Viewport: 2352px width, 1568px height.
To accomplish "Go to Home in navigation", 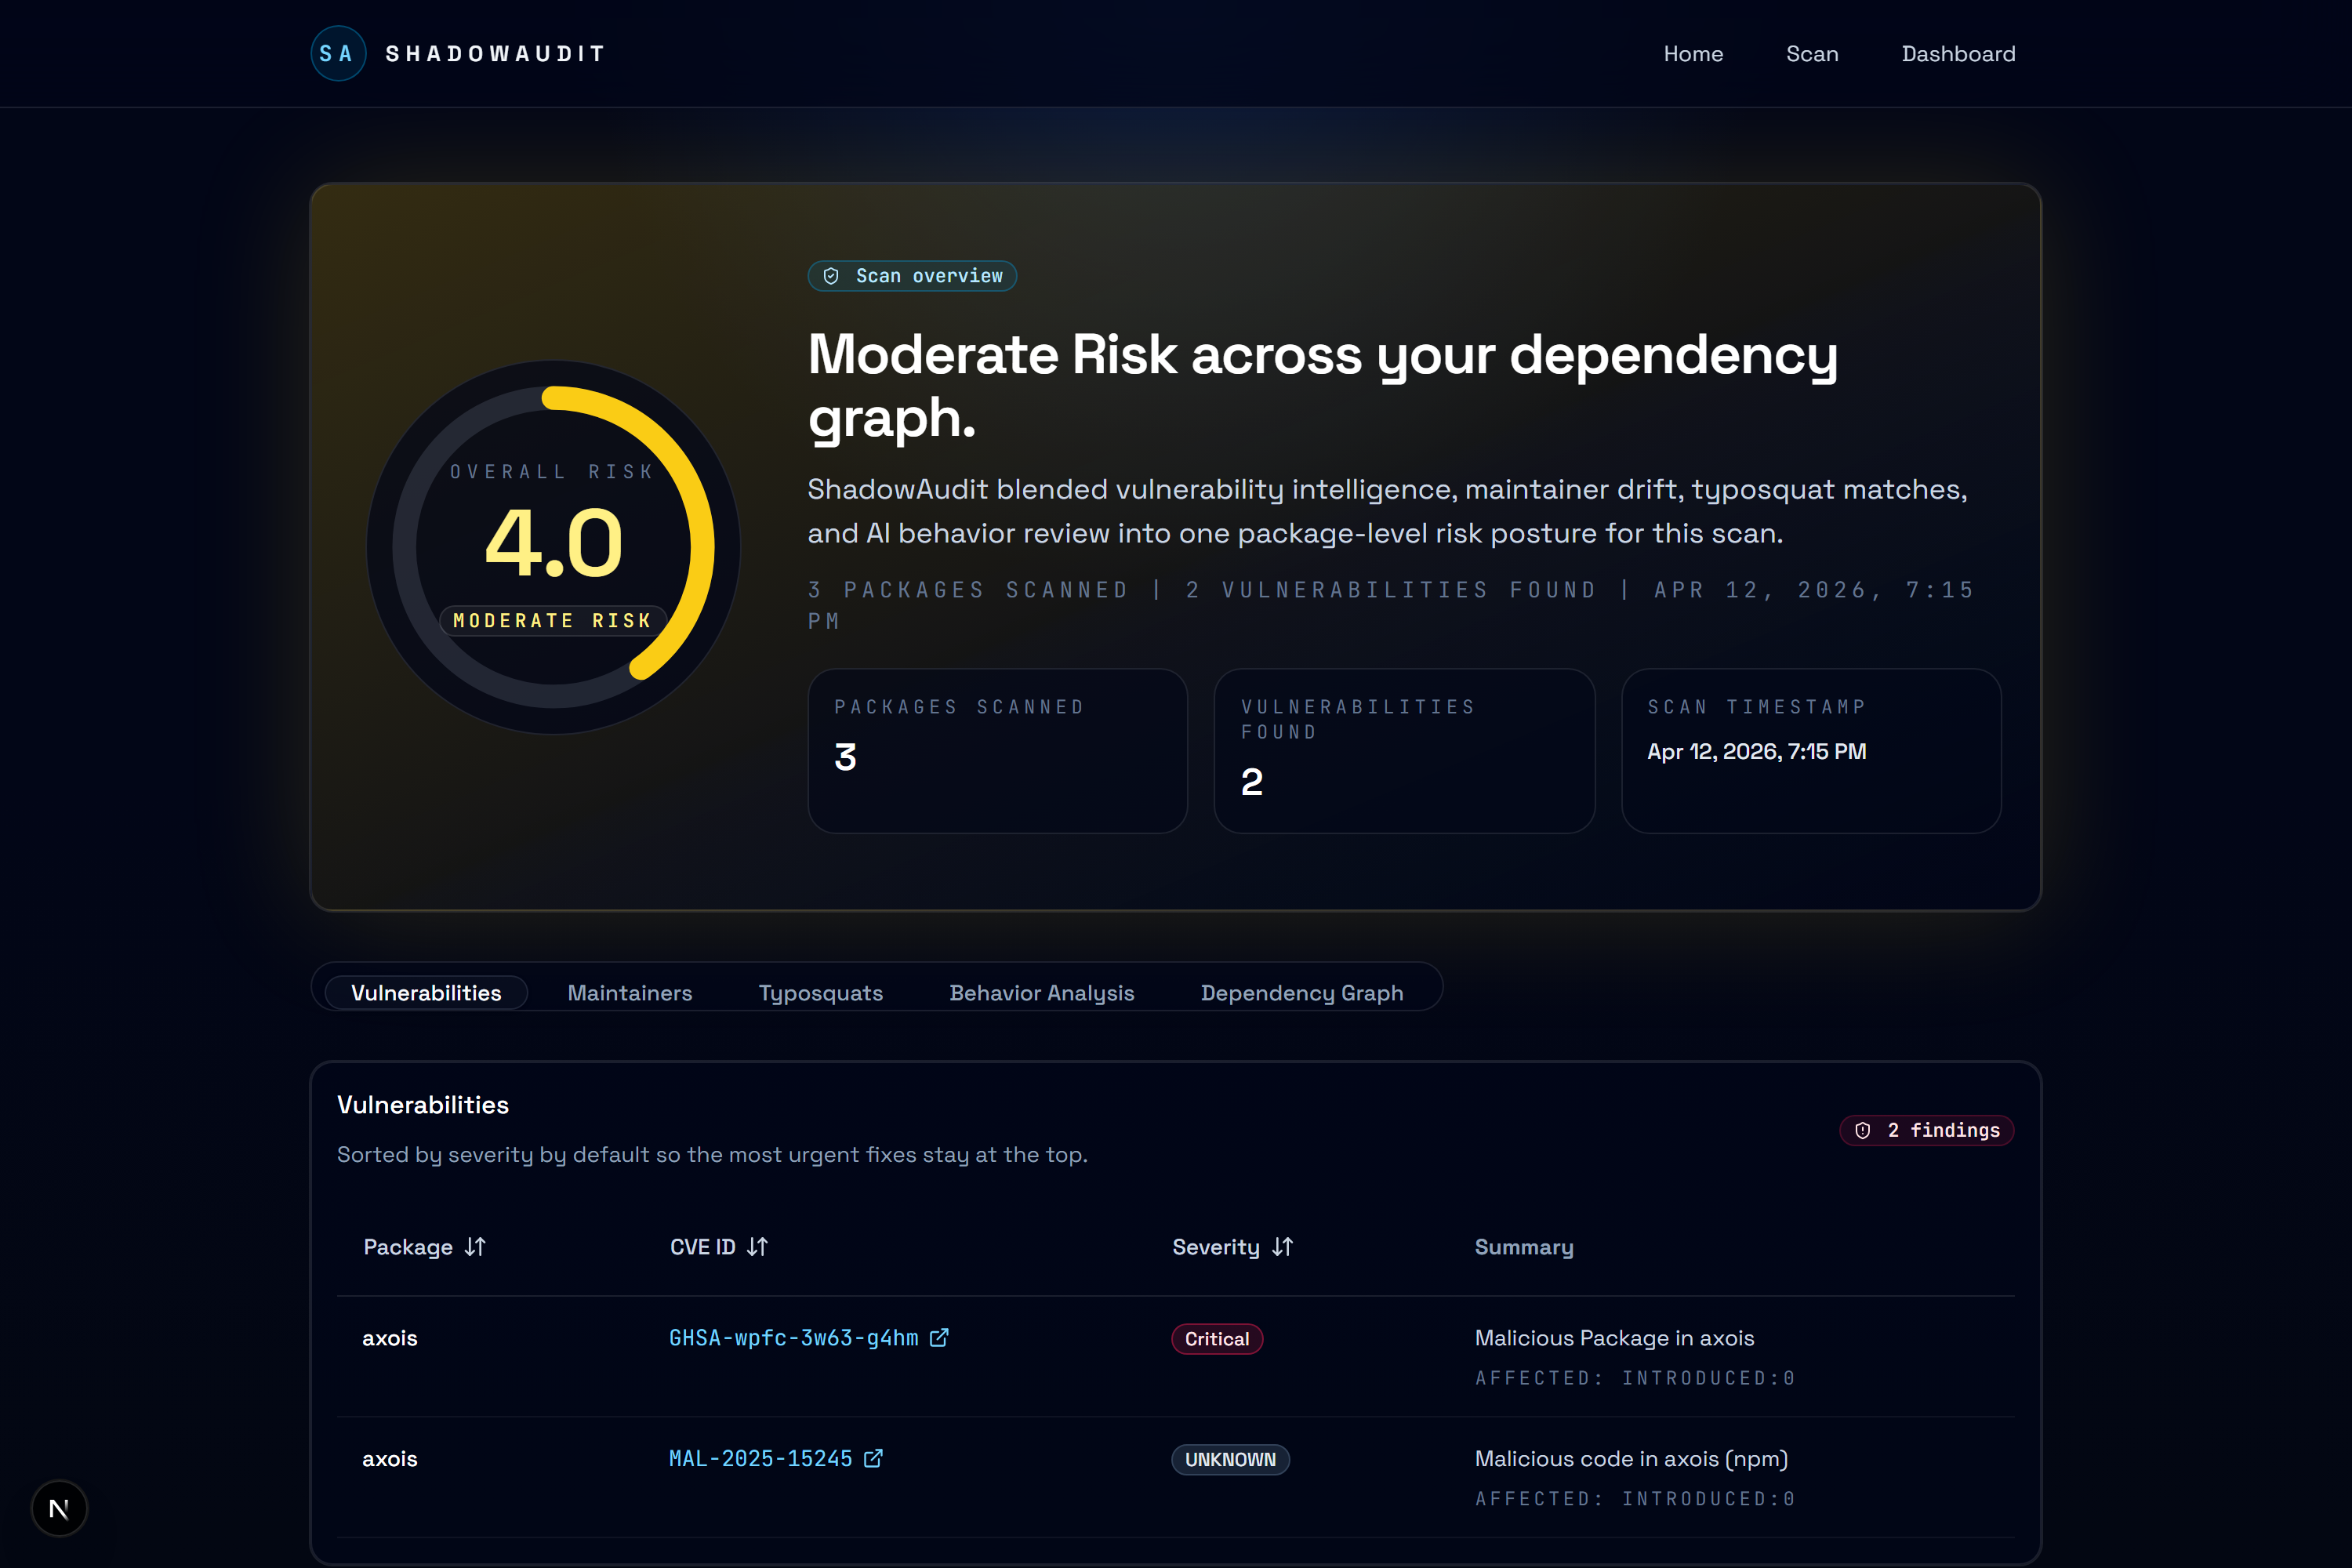I will [x=1692, y=54].
